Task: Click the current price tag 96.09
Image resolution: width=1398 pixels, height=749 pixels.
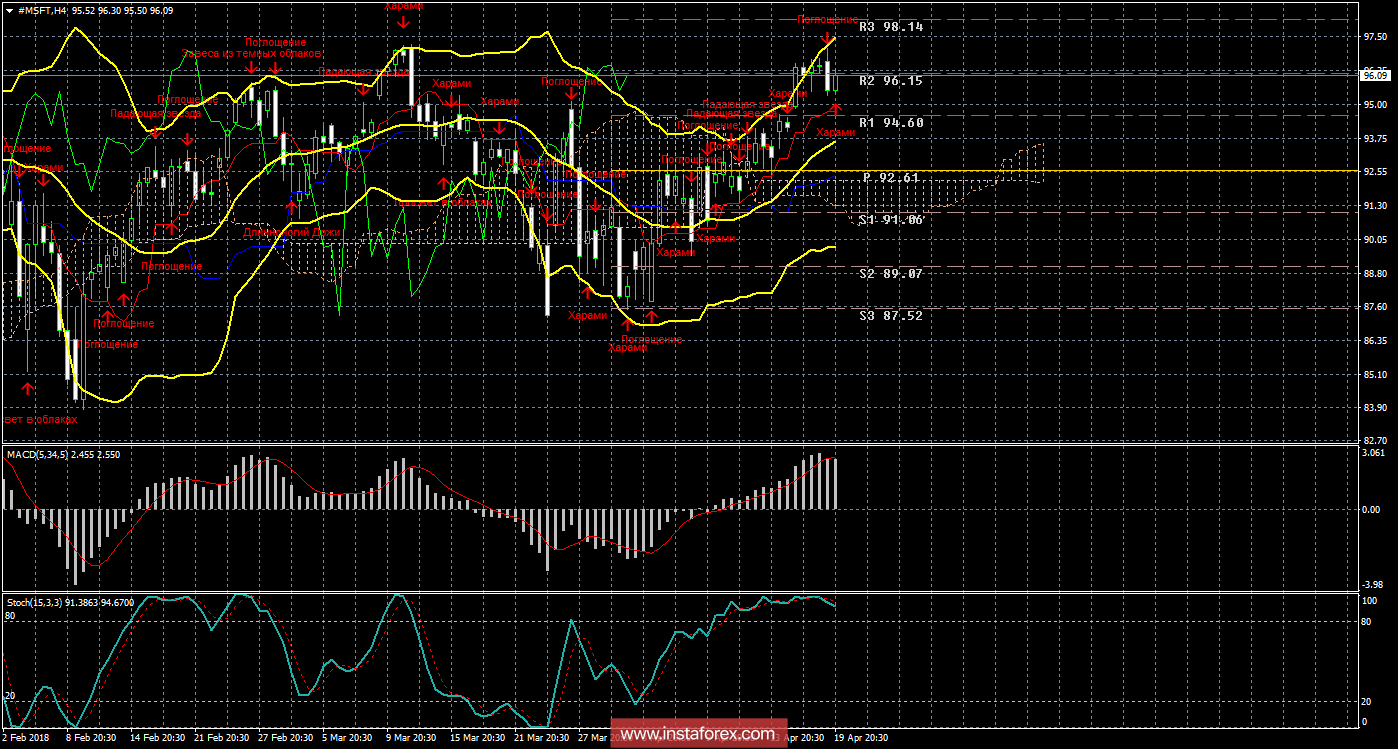Action: coord(1375,75)
